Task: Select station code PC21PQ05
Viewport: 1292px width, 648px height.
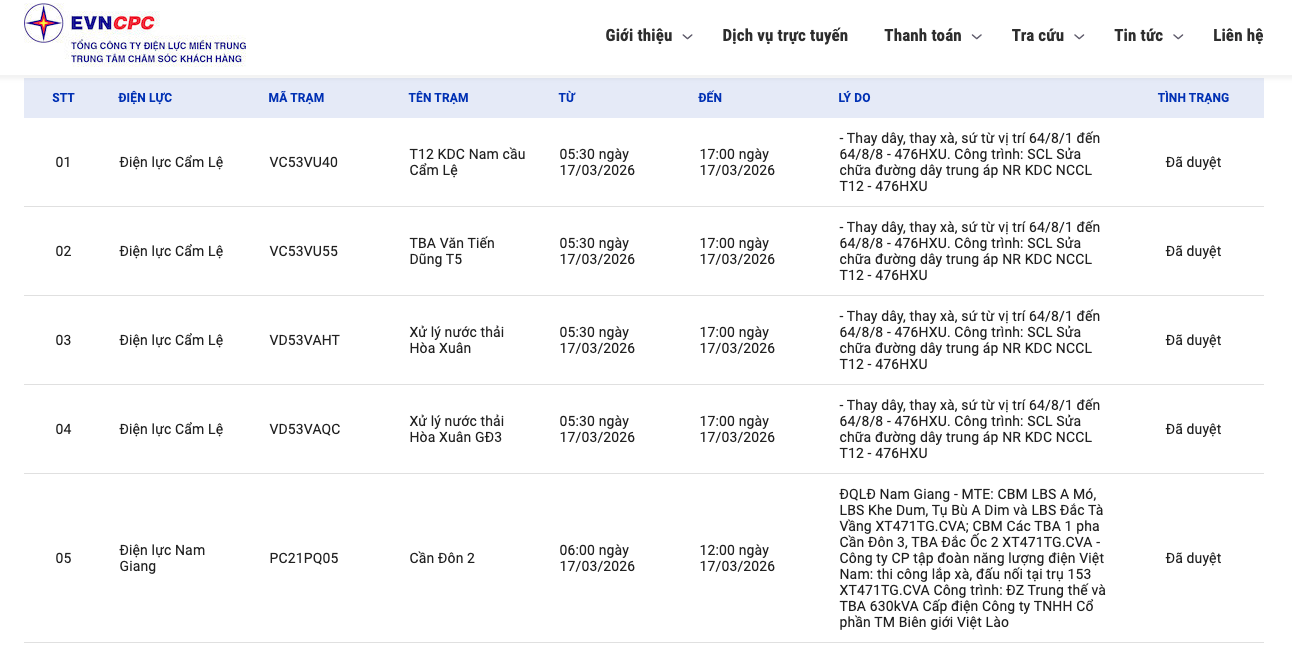Action: [x=304, y=558]
